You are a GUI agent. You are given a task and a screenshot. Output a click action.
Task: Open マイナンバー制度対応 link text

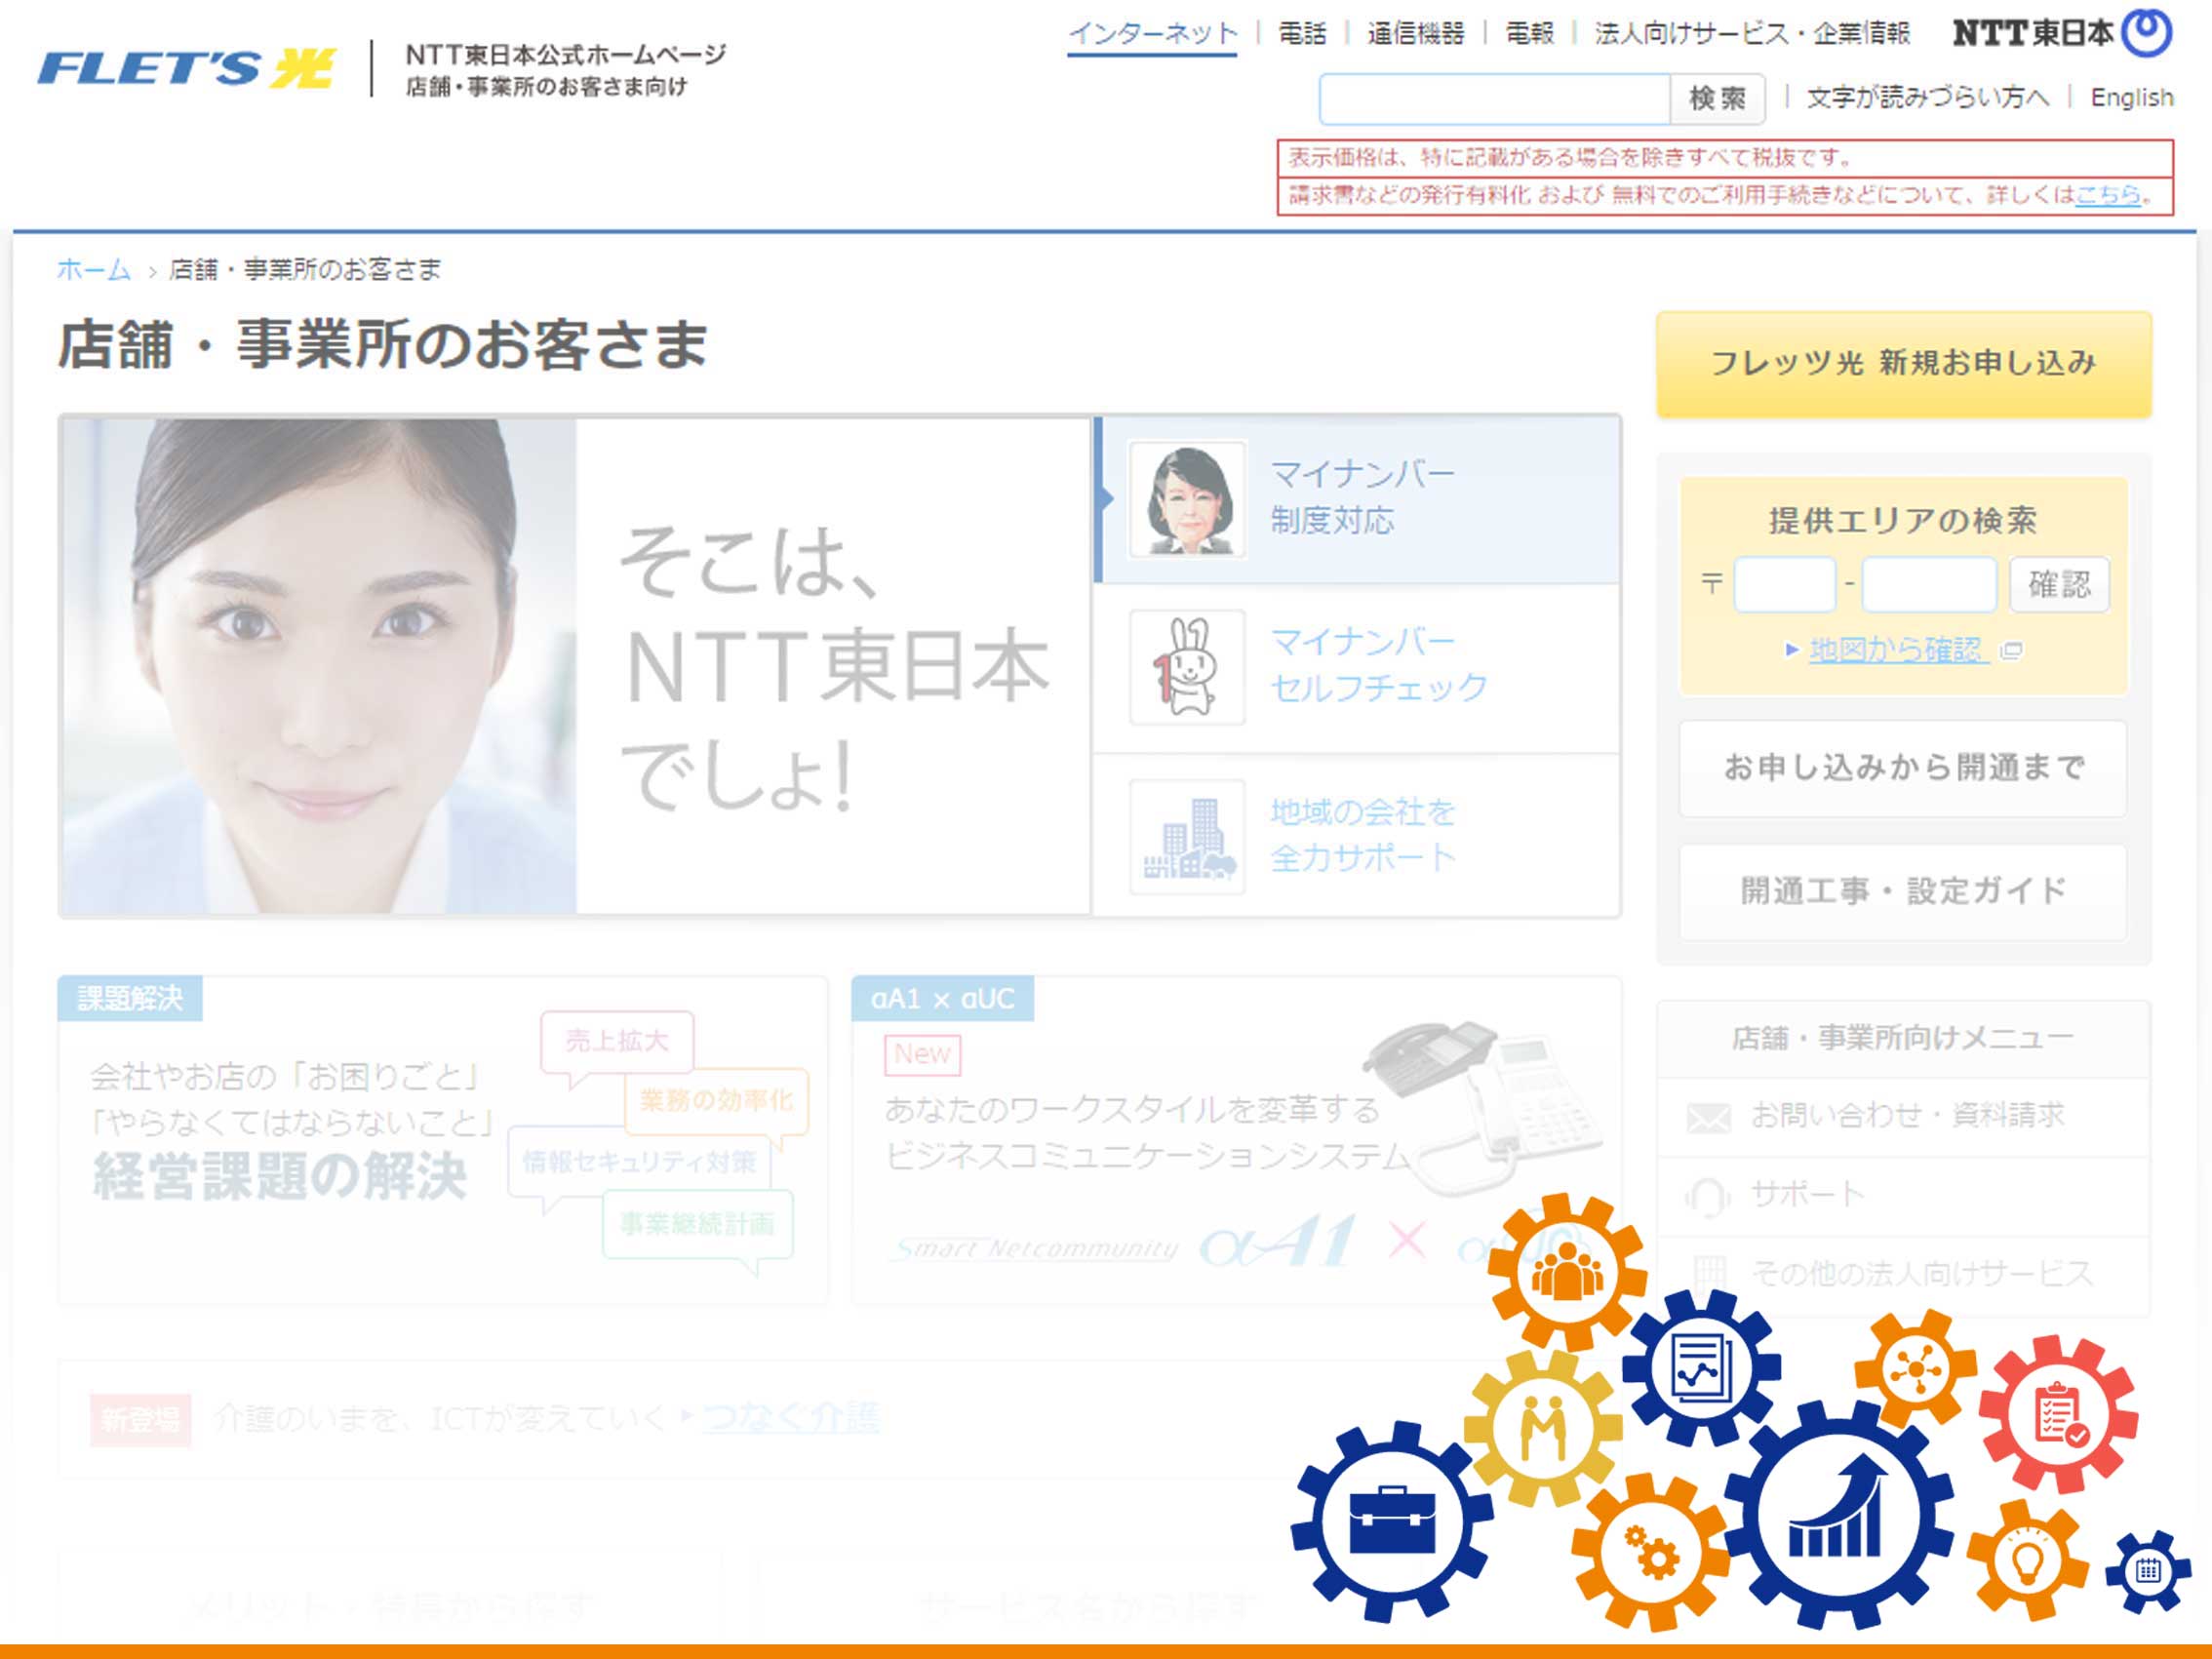[x=1362, y=497]
